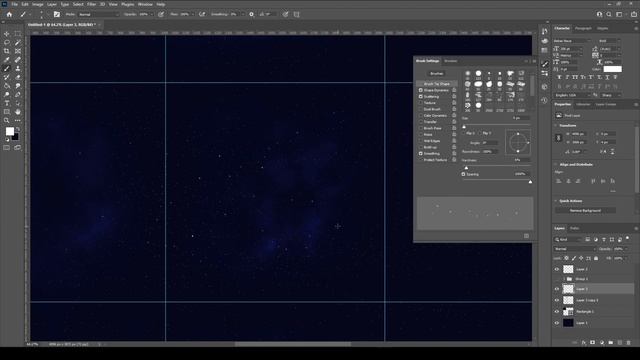Select the Rectangular Marquee tool
Viewport: 640px width, 360px height.
click(x=18, y=34)
